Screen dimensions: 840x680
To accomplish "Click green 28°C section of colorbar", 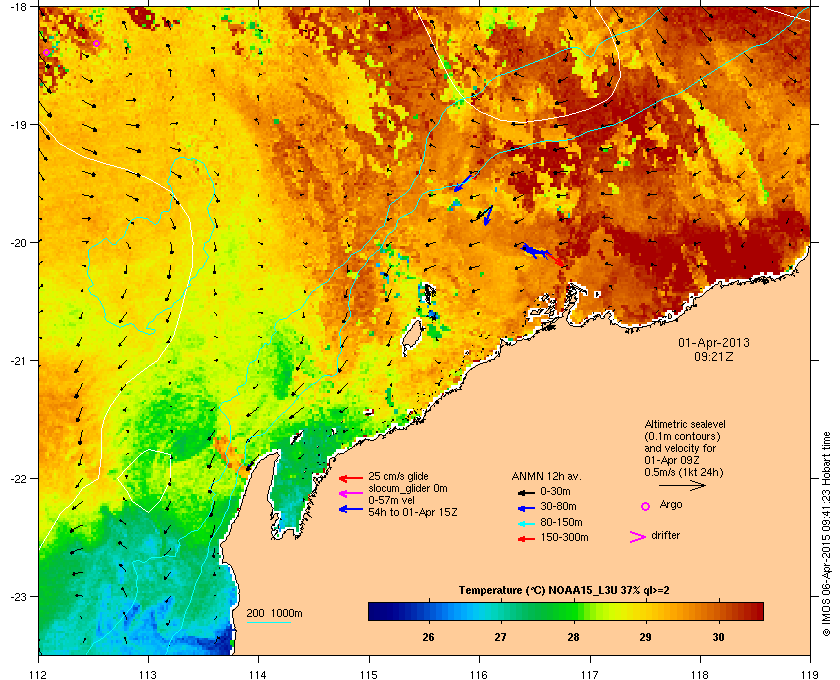I will pyautogui.click(x=573, y=611).
